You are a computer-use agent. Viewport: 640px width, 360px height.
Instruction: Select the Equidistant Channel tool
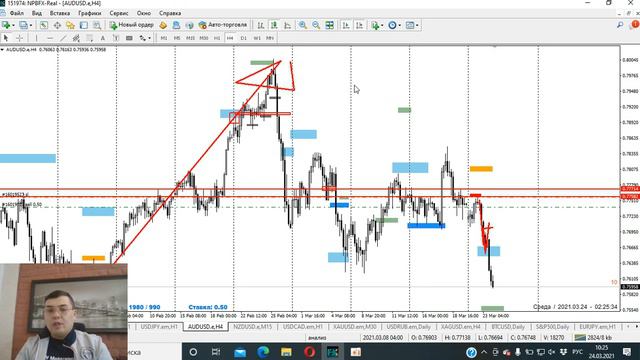click(76, 38)
